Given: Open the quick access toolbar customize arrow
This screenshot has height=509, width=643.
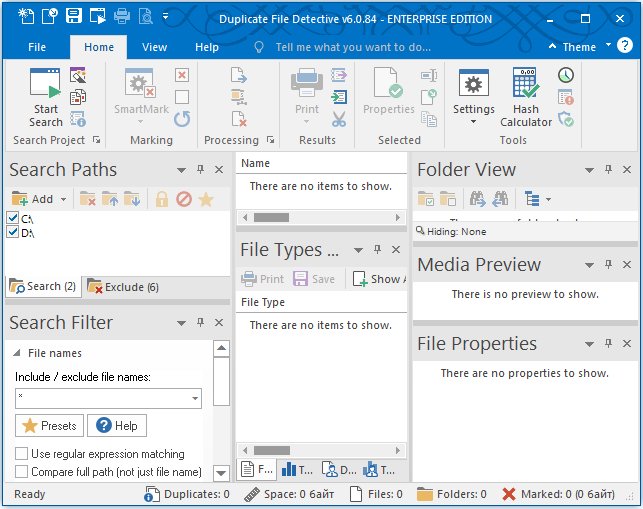Looking at the screenshot, I should [x=165, y=16].
